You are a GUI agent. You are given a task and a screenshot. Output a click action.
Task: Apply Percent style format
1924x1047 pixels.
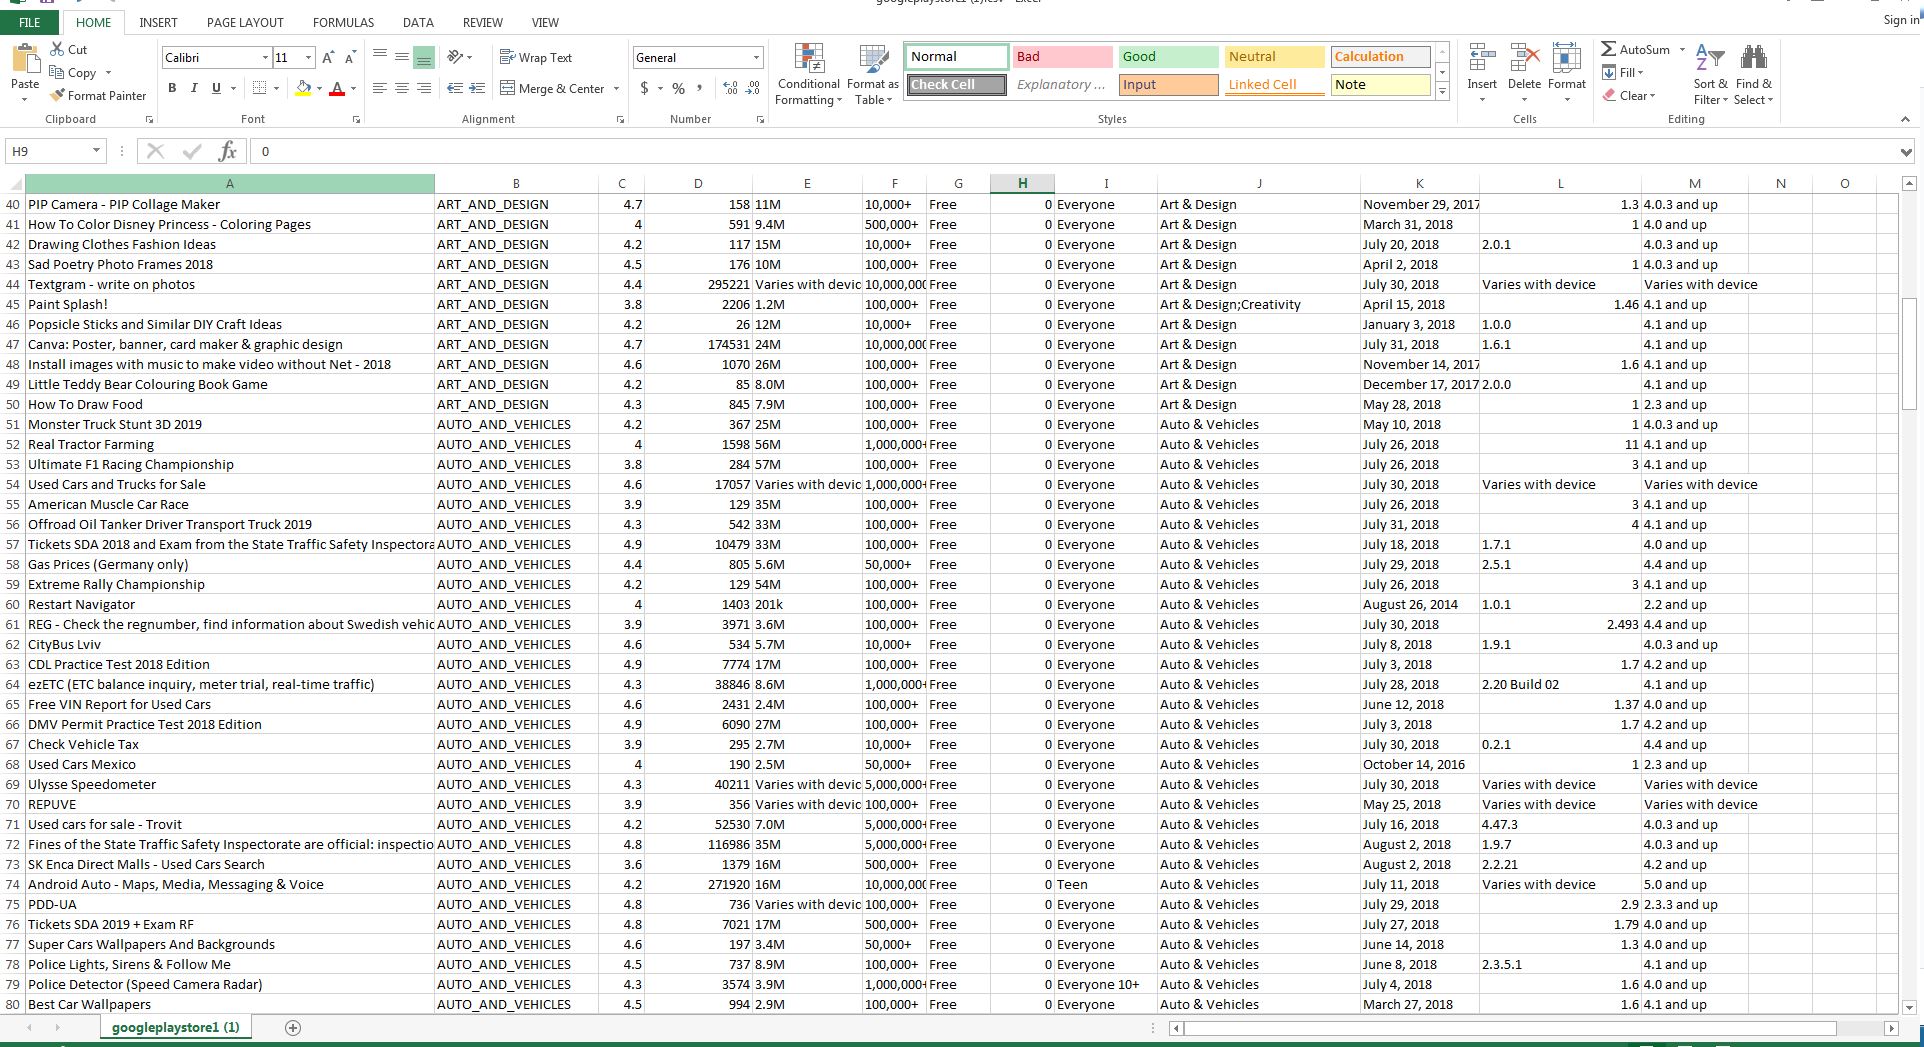(678, 88)
